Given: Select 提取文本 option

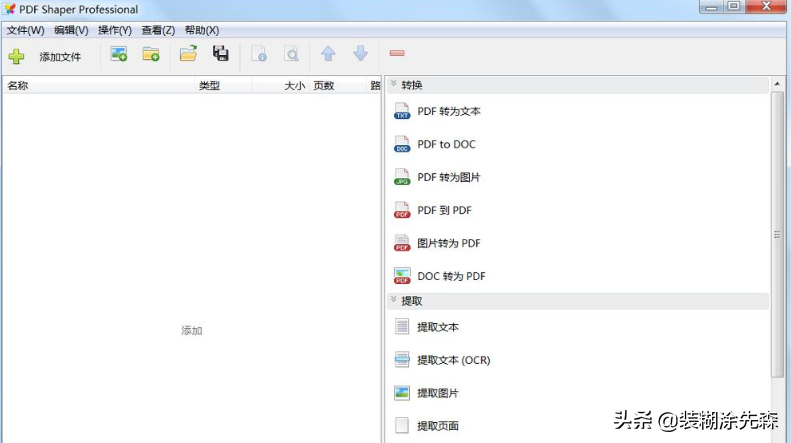Looking at the screenshot, I should click(x=438, y=327).
